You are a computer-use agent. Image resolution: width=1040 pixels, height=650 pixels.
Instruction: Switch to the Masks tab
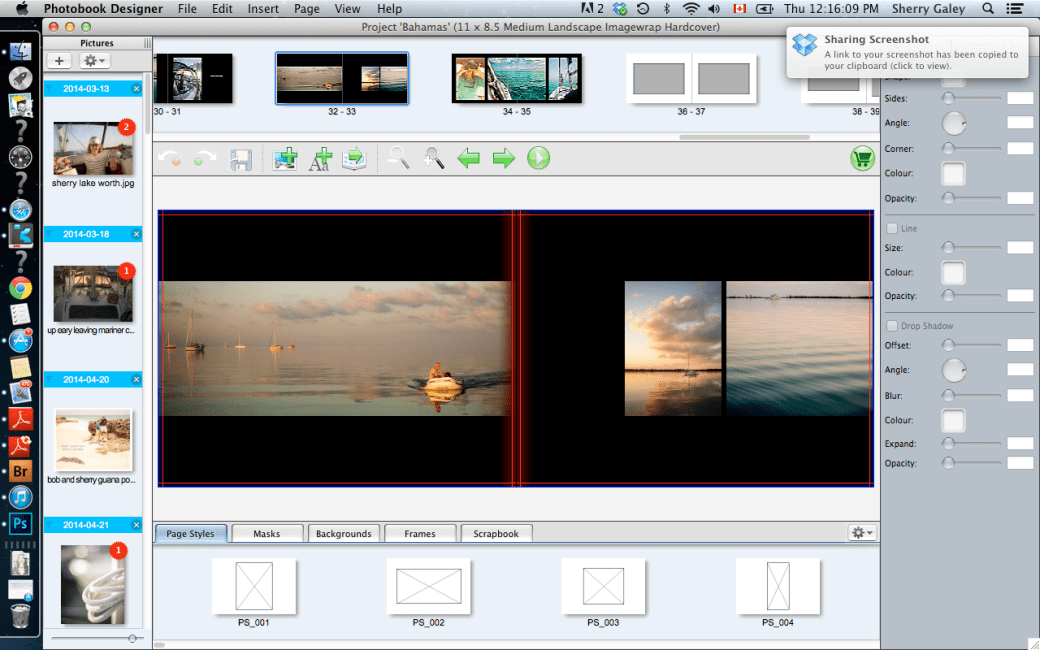(x=267, y=533)
